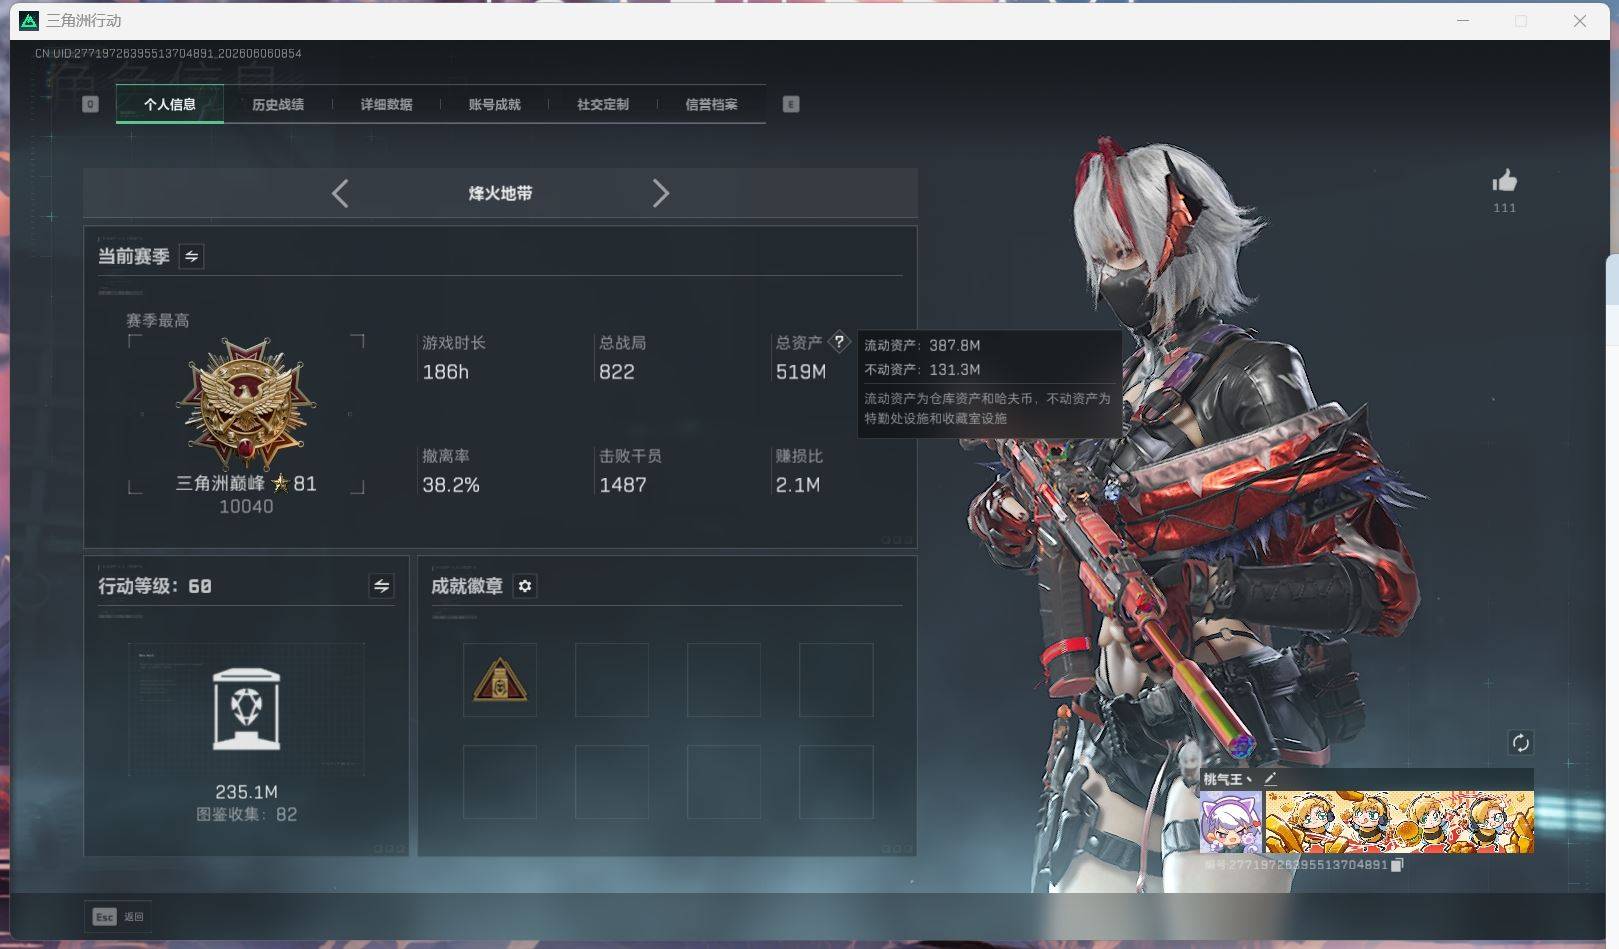Toggle the 行动等级 switch icon
The width and height of the screenshot is (1619, 949).
[x=381, y=586]
